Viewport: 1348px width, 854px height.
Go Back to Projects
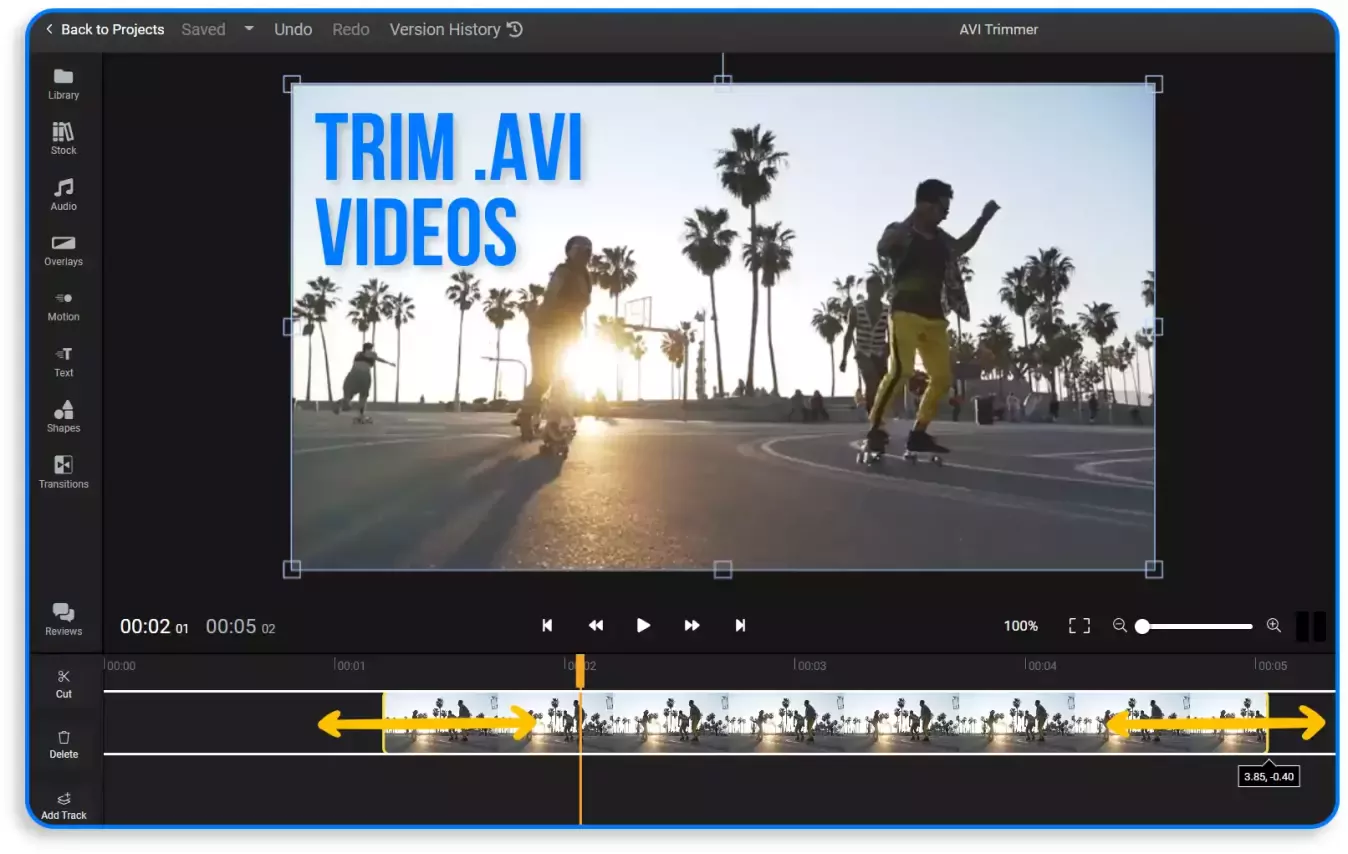point(104,29)
